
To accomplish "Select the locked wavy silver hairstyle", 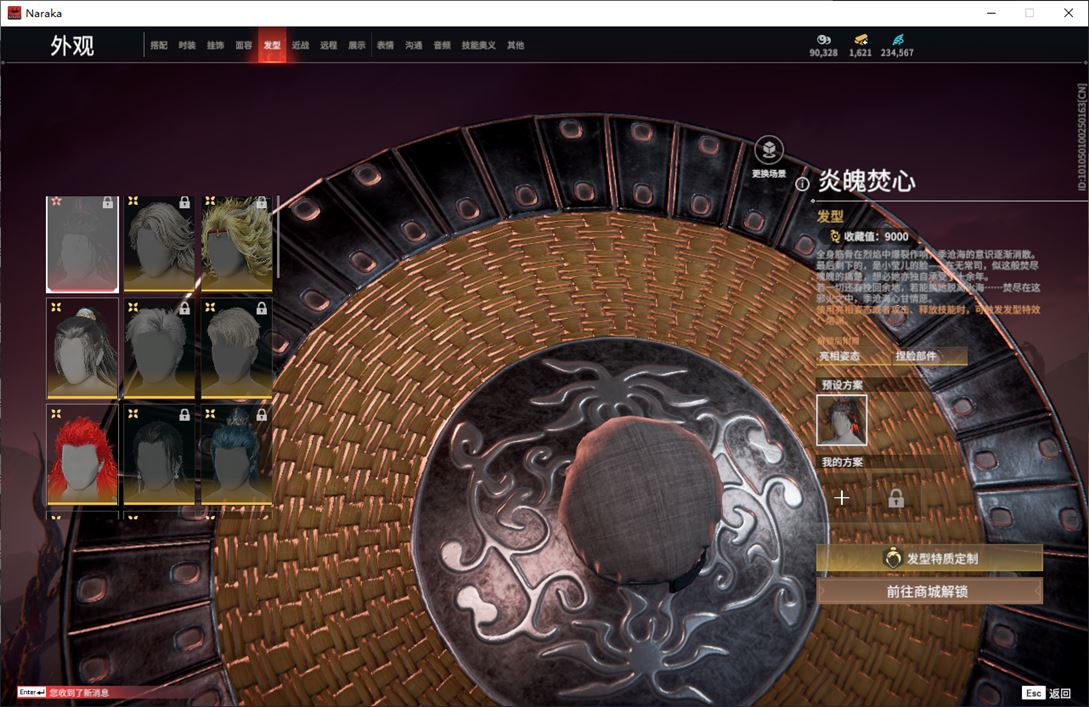I will 159,244.
